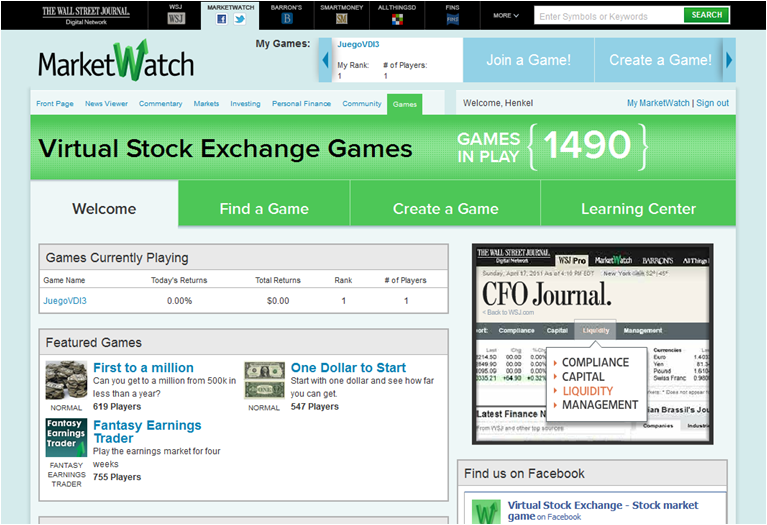Focus the symbols or keywords search field
The image size is (767, 525).
pyautogui.click(x=609, y=16)
